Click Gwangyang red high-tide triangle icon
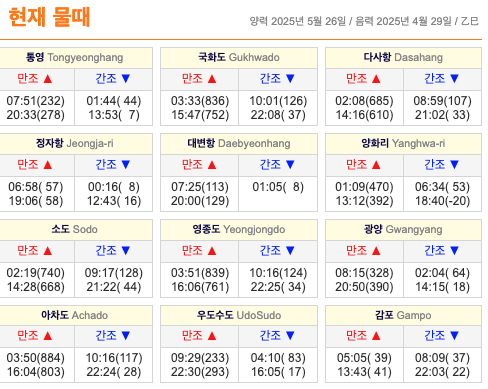Viewport: 488px width, 389px height. click(376, 251)
